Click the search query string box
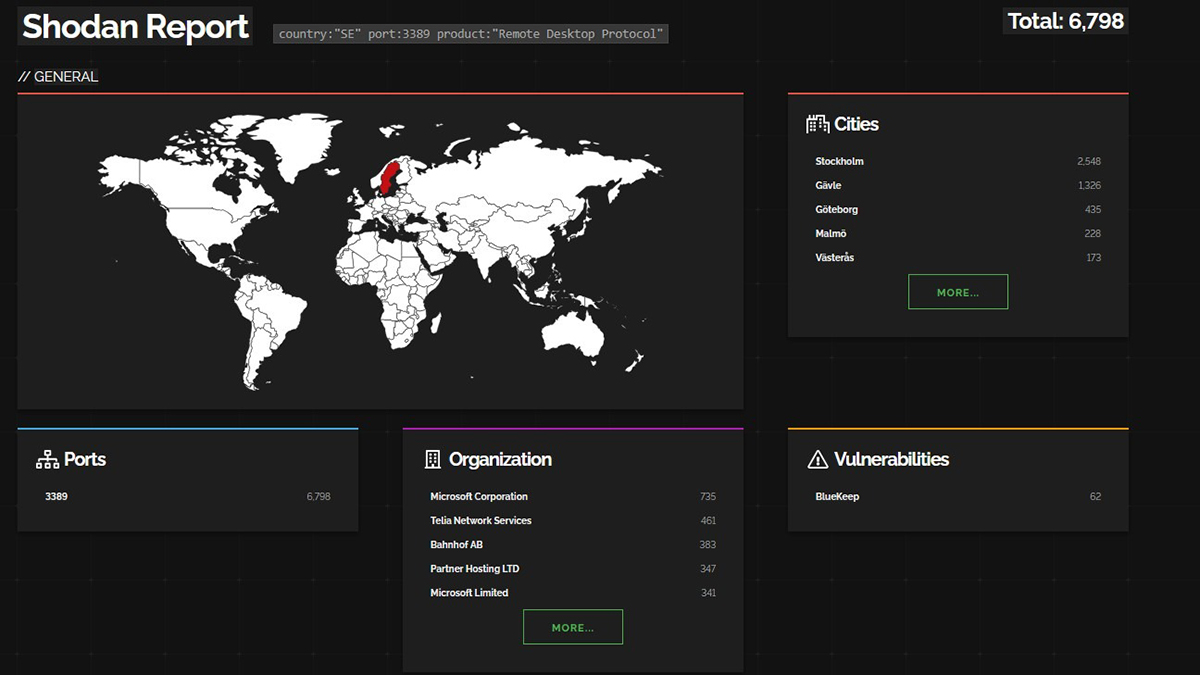Screen dimensions: 1200x675 point(471,34)
